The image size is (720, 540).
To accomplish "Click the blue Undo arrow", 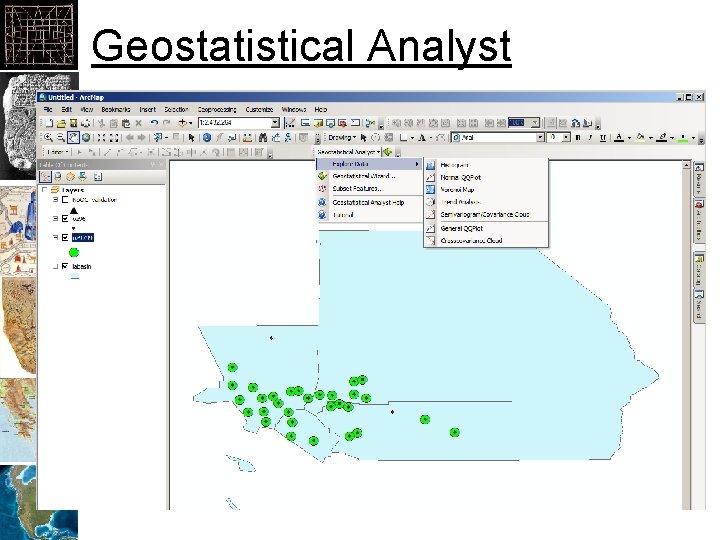I will pyautogui.click(x=154, y=123).
